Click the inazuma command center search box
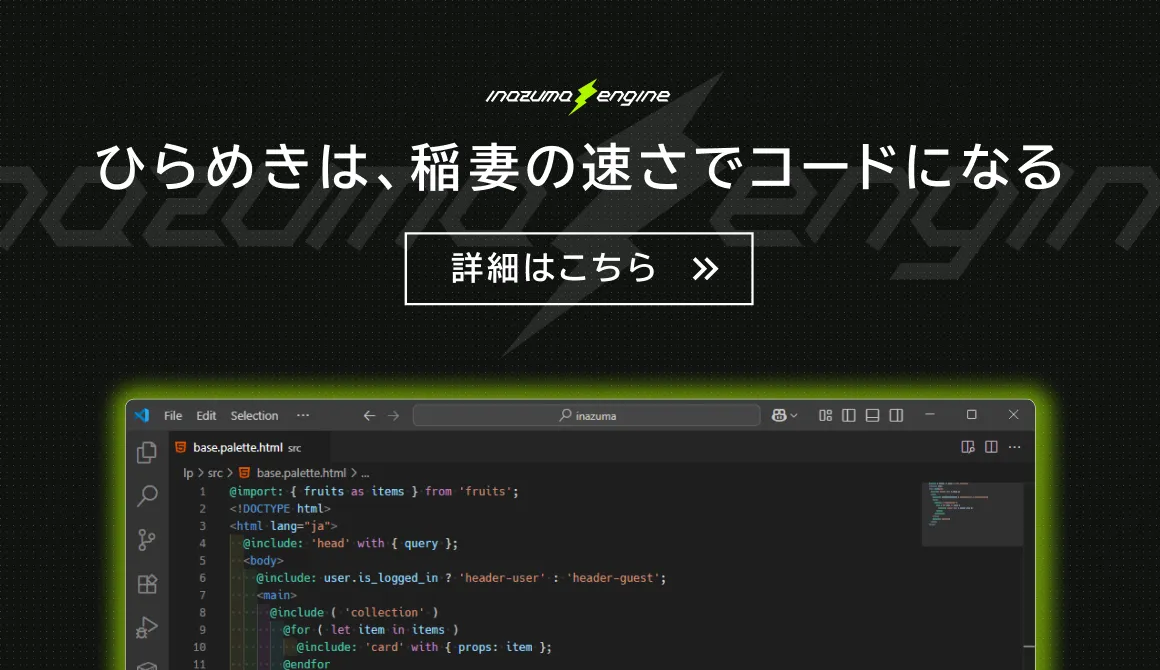This screenshot has width=1160, height=670. 587,416
